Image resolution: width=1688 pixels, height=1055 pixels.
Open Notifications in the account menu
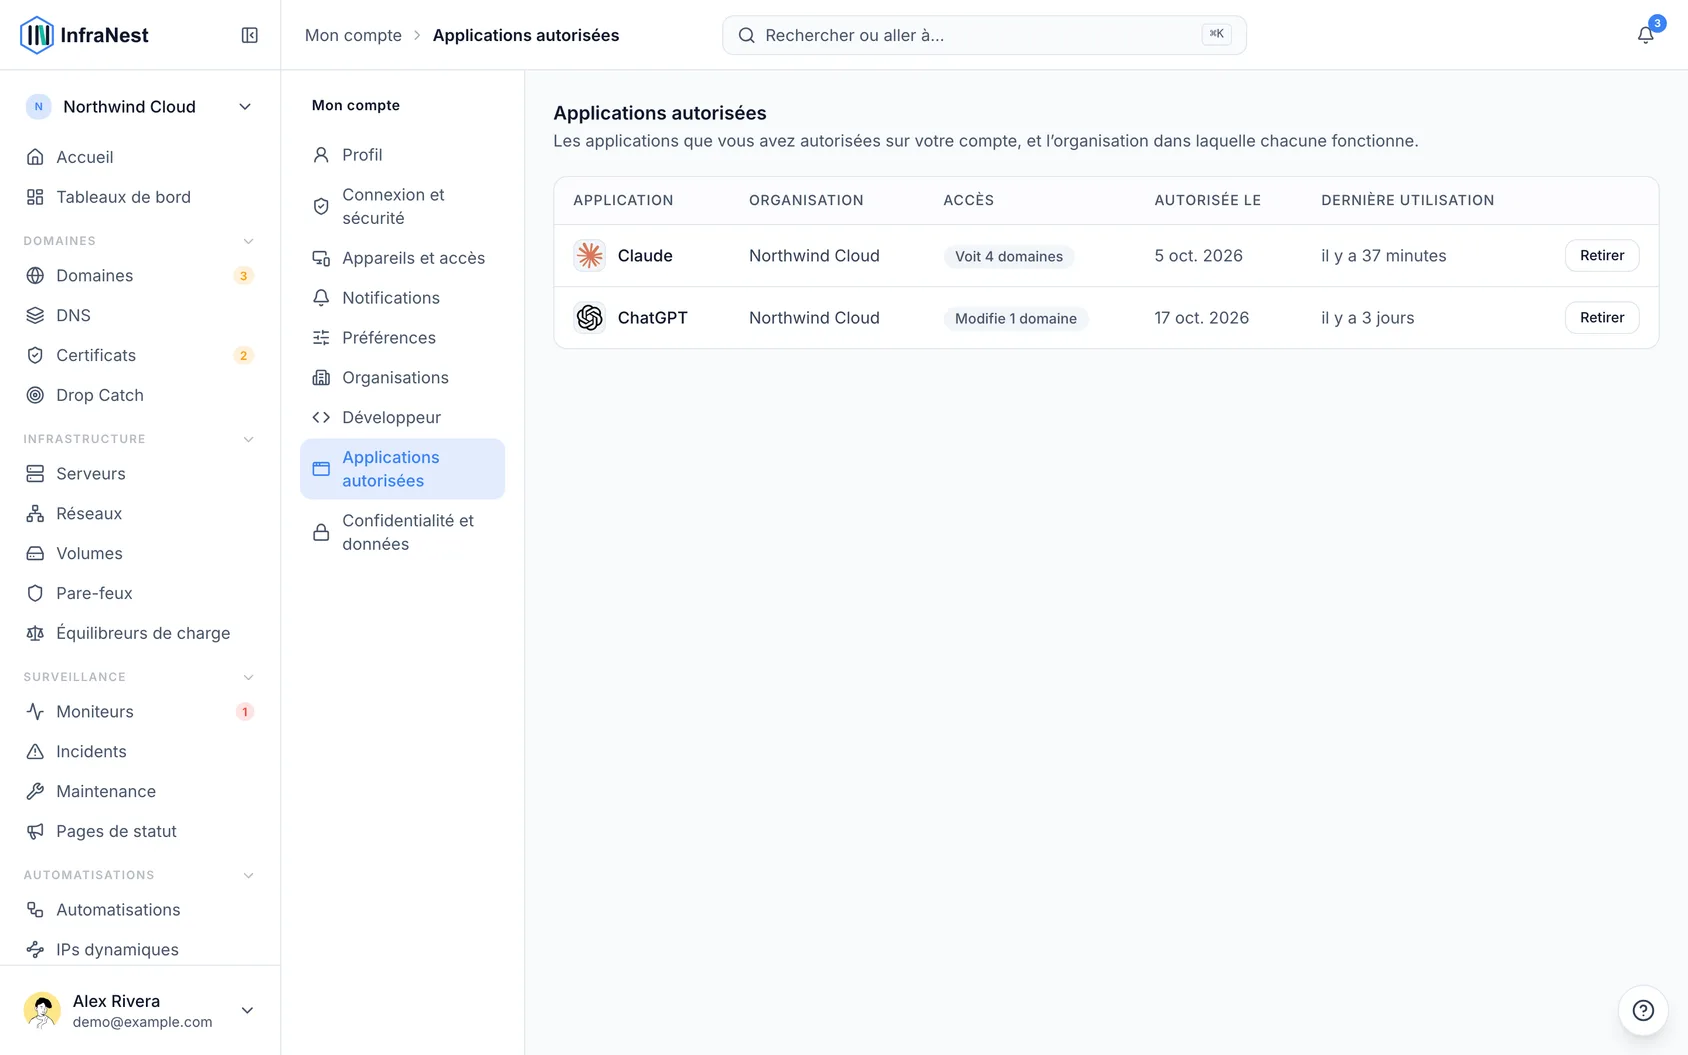tap(402, 298)
